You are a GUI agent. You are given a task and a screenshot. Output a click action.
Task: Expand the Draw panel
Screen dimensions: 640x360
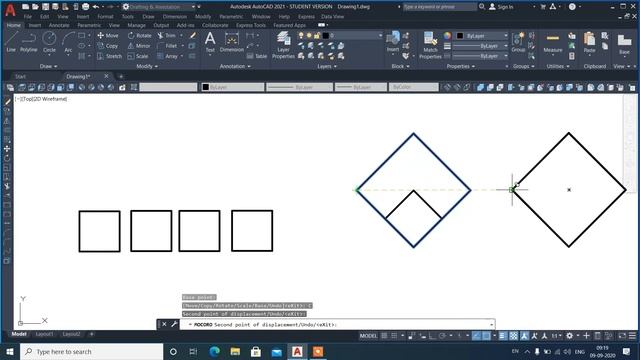pyautogui.click(x=48, y=66)
